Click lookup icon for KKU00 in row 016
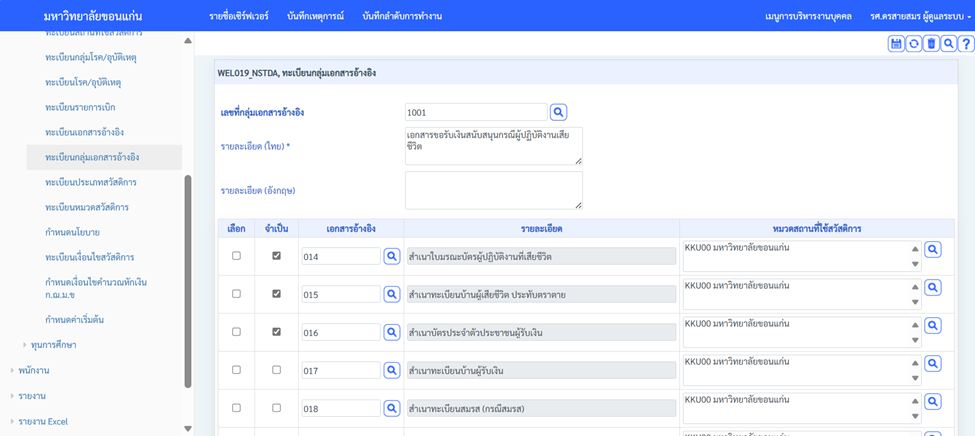975x436 pixels. tap(932, 326)
